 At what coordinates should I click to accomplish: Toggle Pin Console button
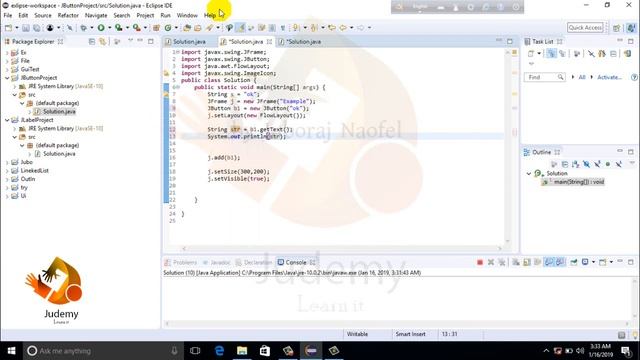pos(573,262)
